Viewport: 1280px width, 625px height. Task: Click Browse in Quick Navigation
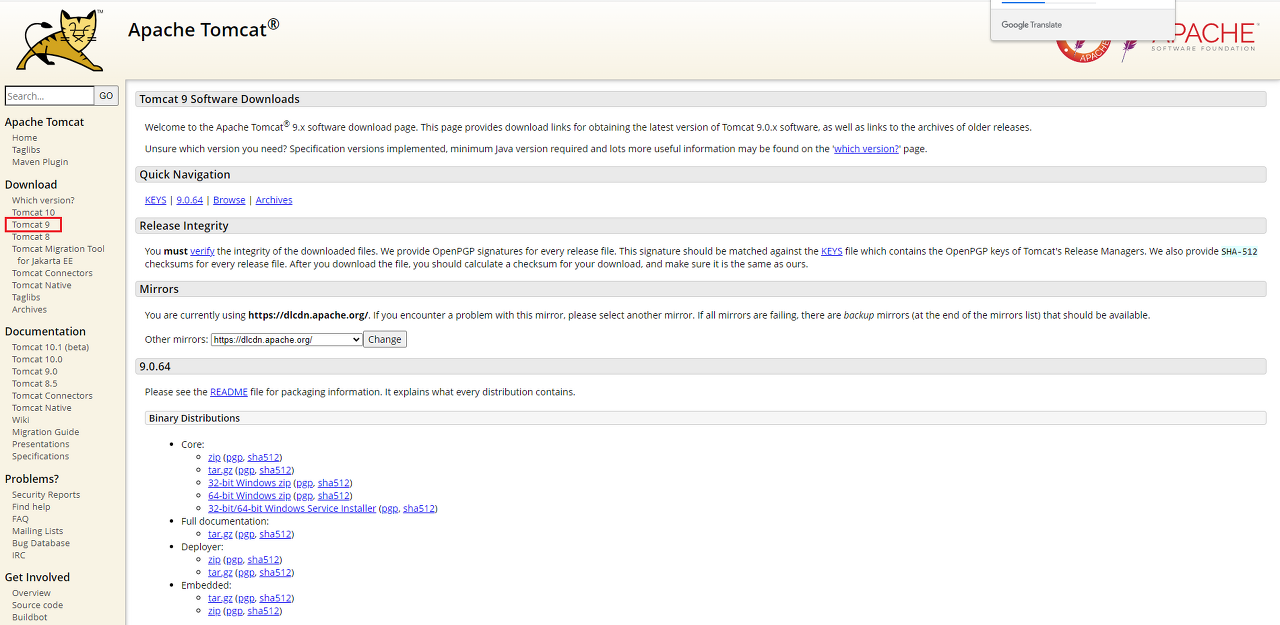pos(229,200)
